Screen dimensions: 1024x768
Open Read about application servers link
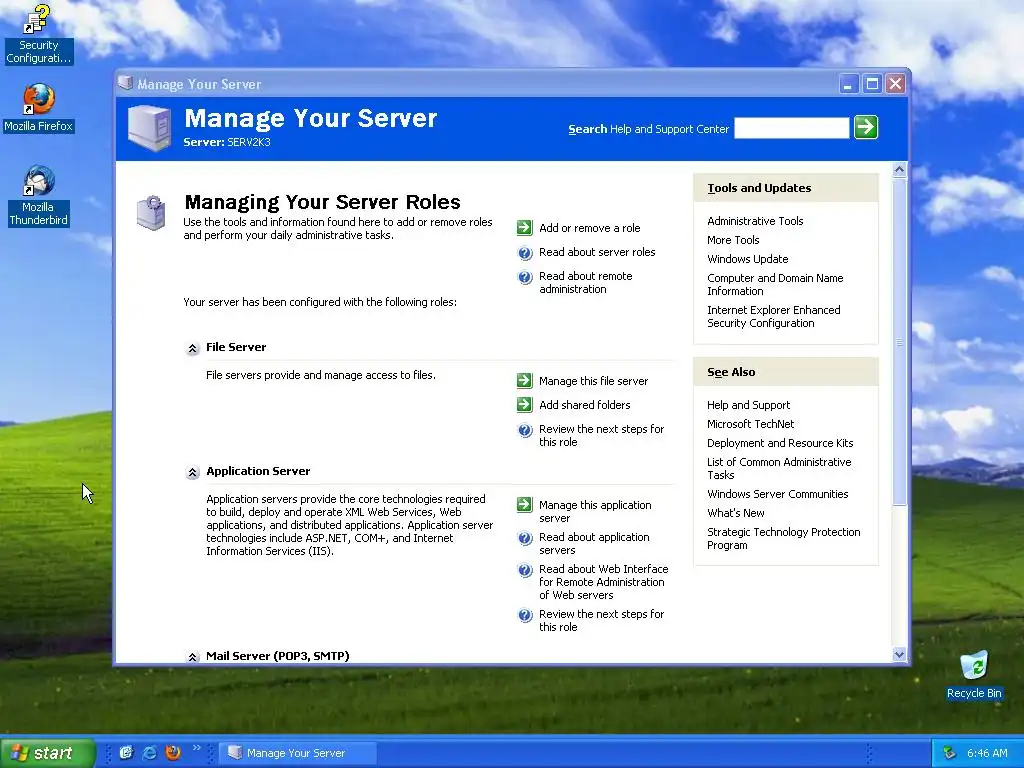(x=594, y=543)
